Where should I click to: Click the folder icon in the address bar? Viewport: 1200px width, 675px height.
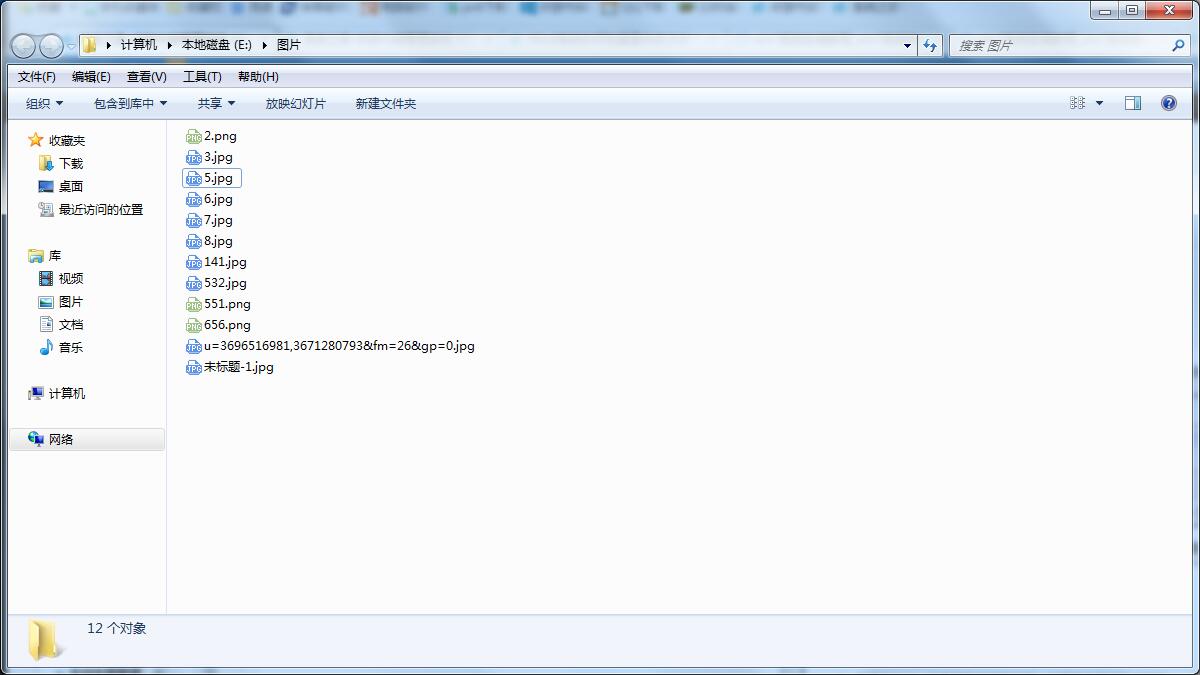click(x=89, y=44)
